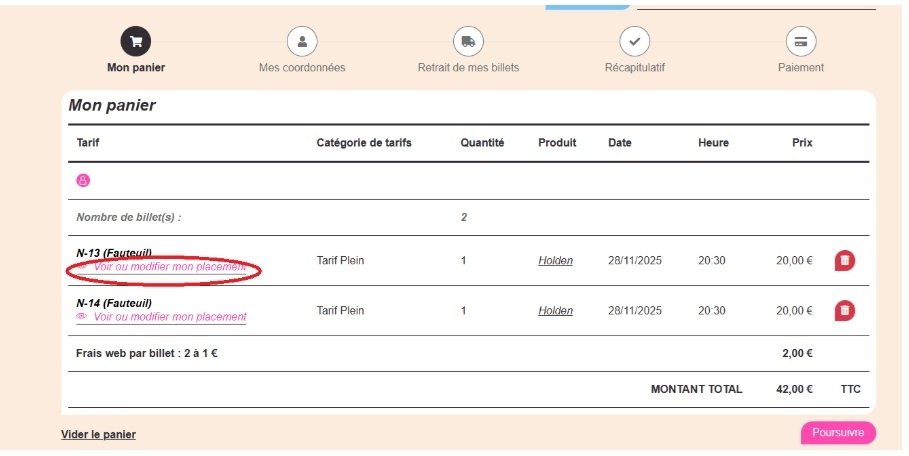Viewport: 909px width, 456px height.
Task: Click the eye icon under seat N-14
Action: (82, 317)
